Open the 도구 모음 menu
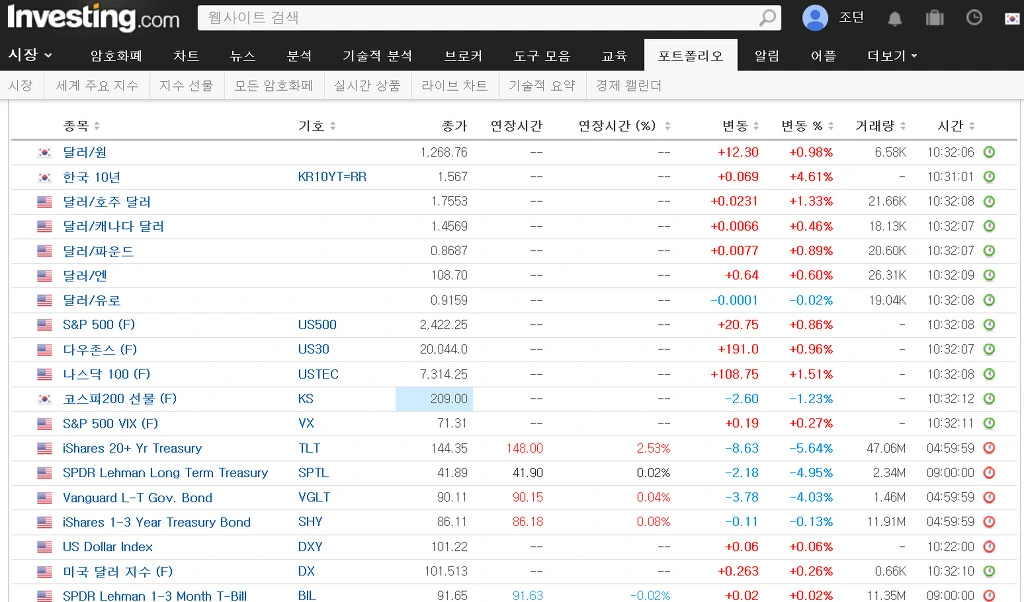This screenshot has width=1024, height=602. coord(542,55)
